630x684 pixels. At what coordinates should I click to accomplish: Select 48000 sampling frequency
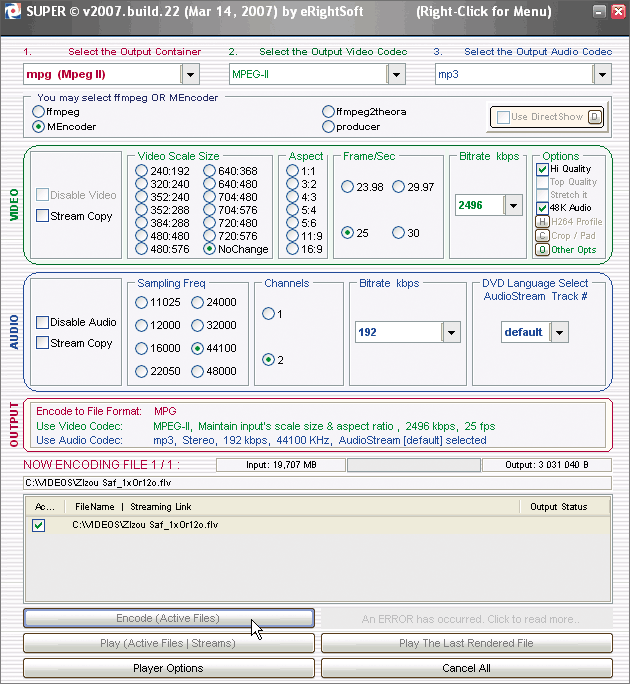(198, 371)
